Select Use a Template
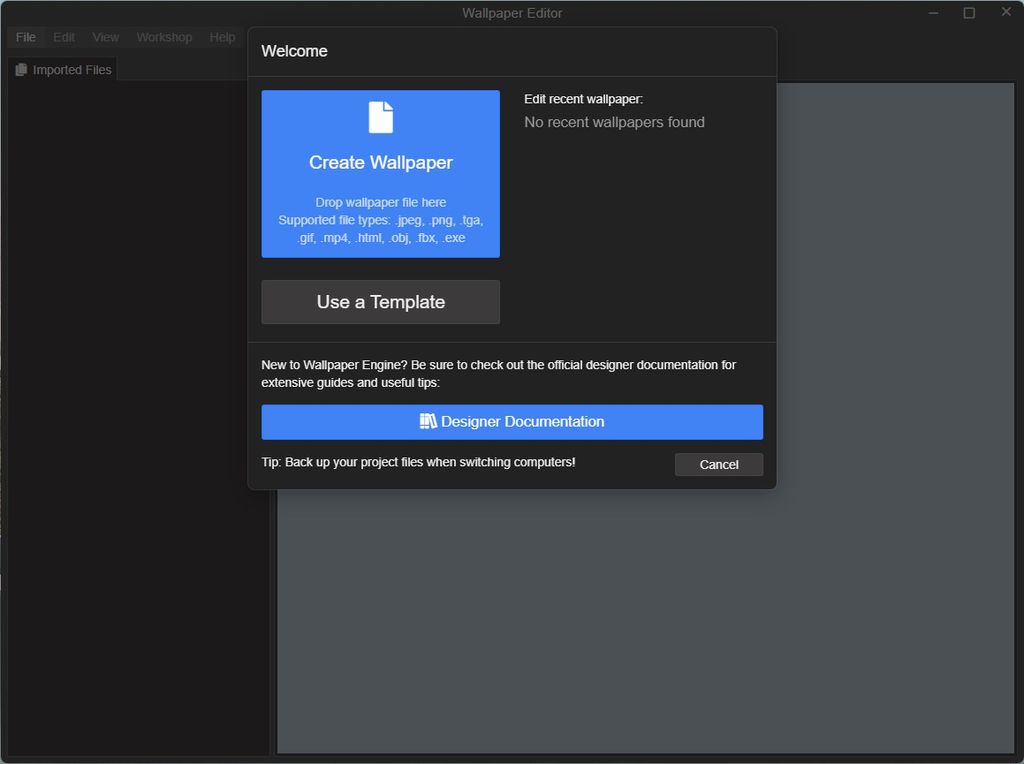This screenshot has height=764, width=1024. coord(380,302)
